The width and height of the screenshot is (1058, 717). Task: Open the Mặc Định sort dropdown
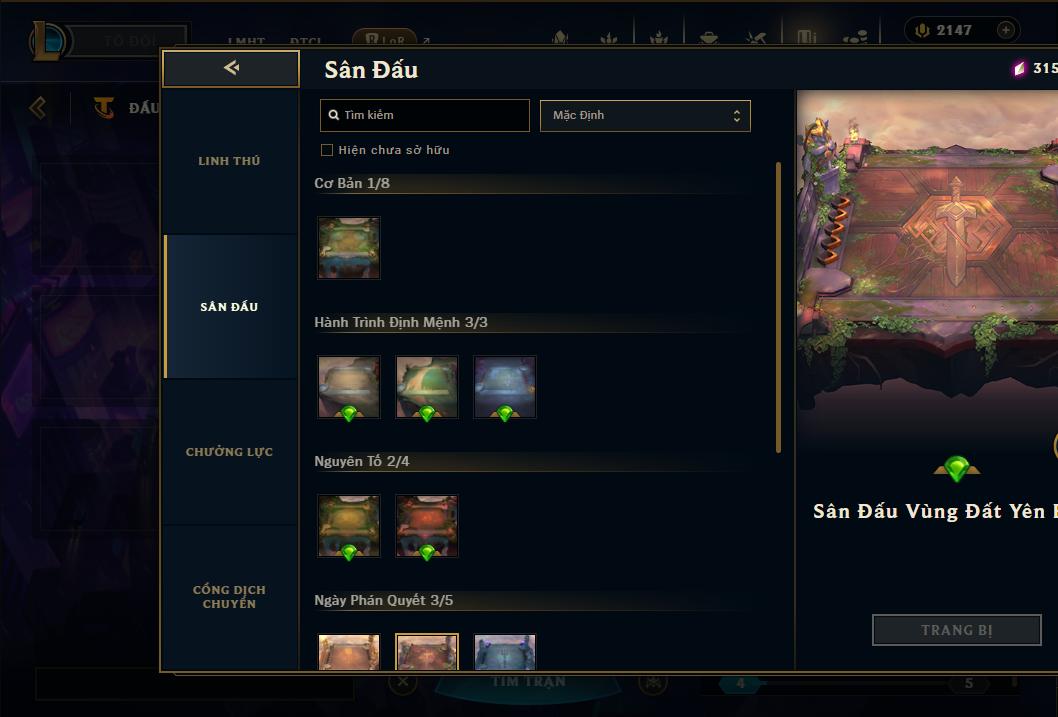[645, 115]
